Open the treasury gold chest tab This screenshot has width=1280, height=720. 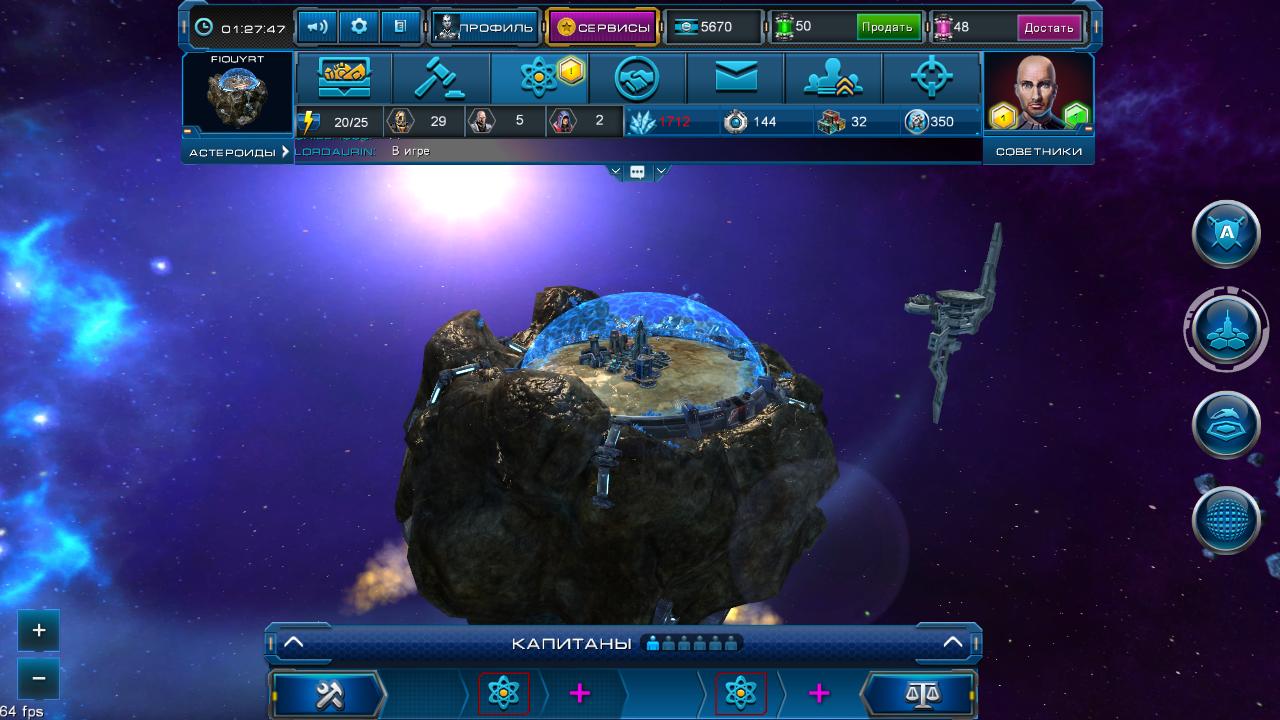point(344,78)
